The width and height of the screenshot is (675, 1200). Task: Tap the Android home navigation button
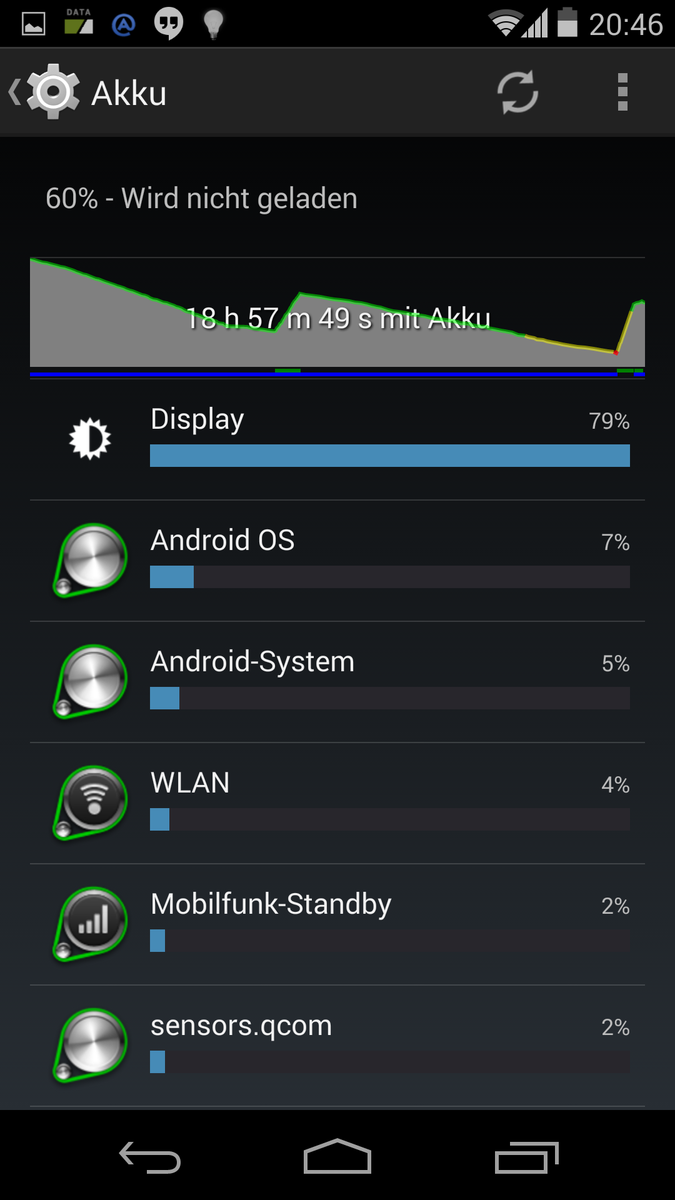tap(337, 1158)
